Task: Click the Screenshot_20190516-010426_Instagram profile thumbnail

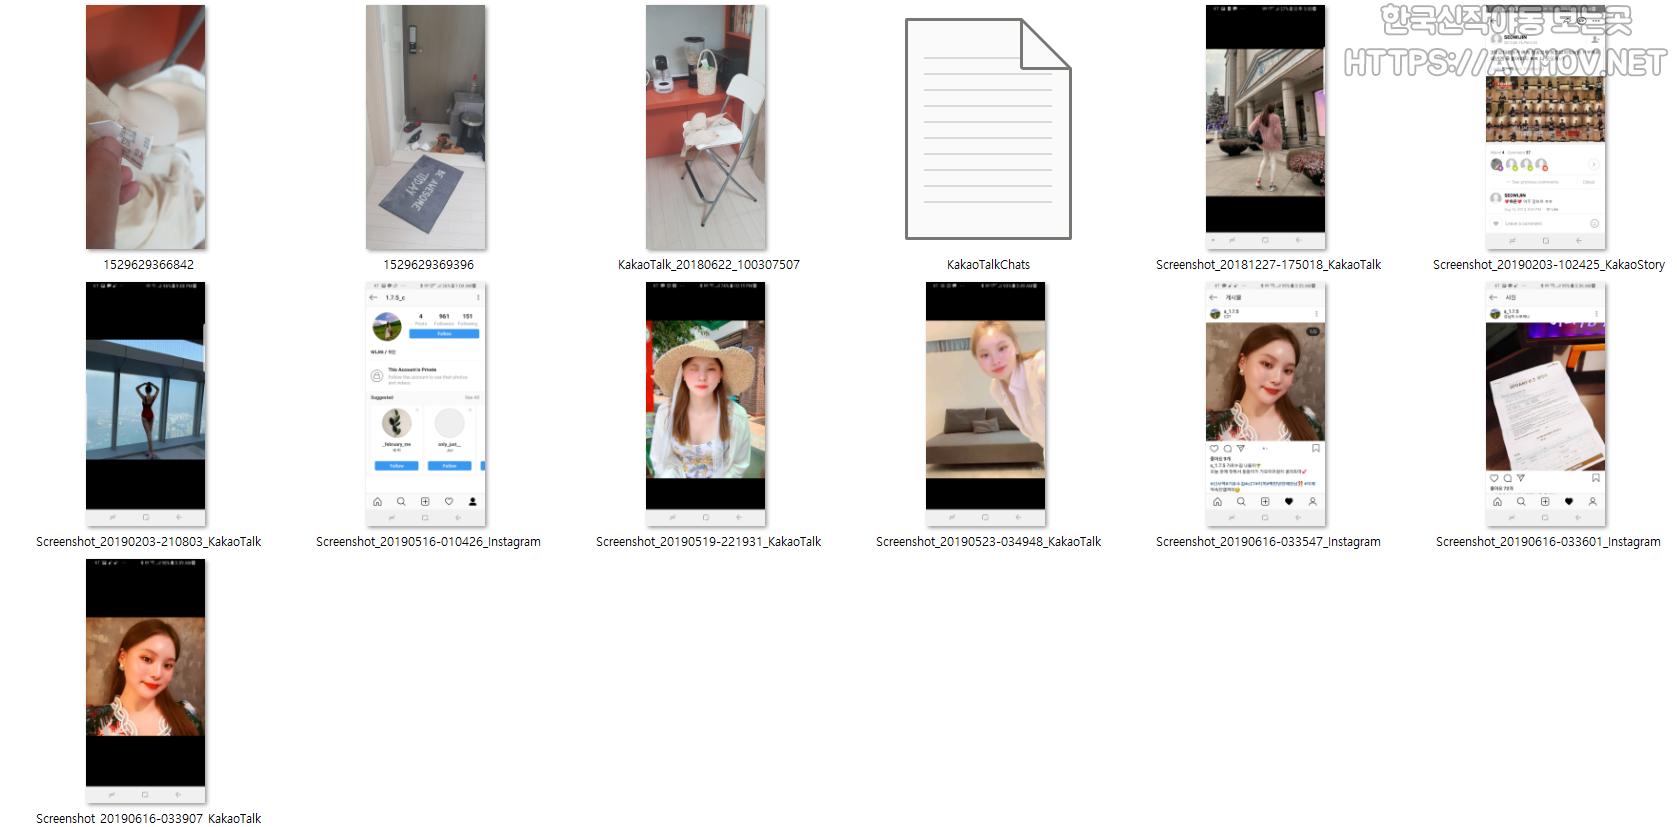Action: click(426, 404)
